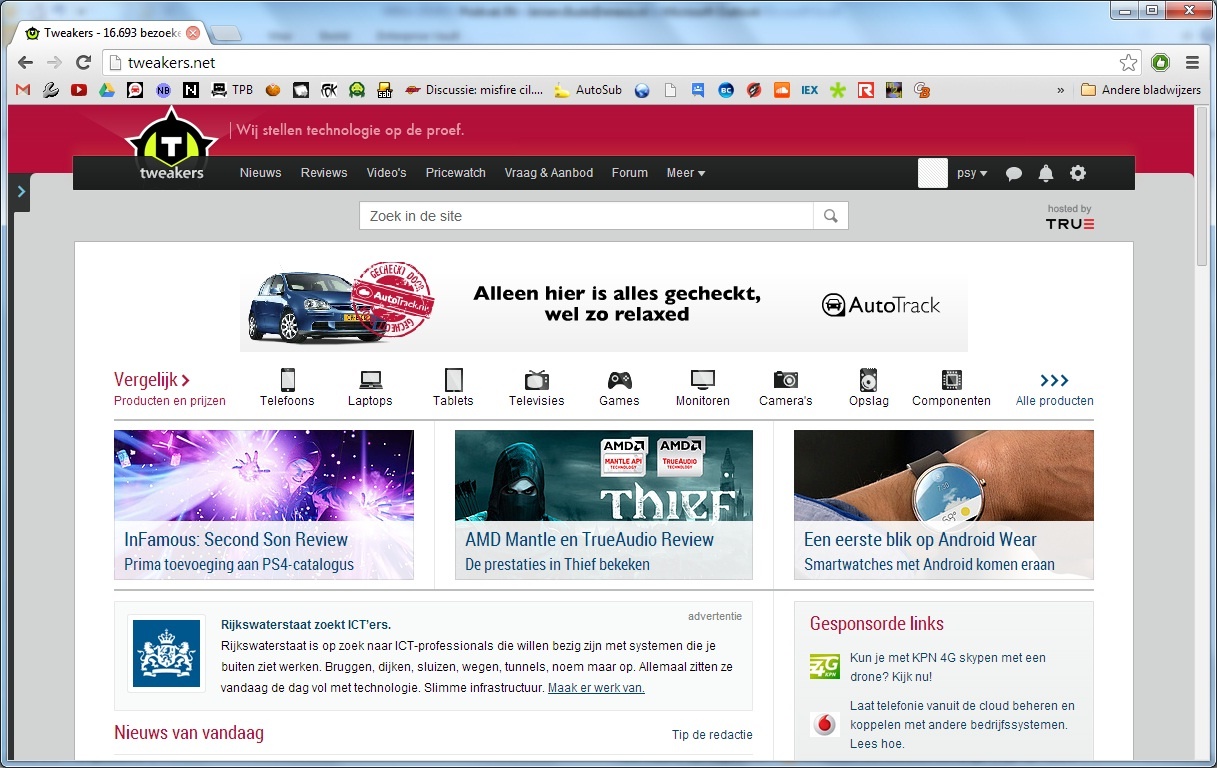
Task: Open the YouTube bookmark icon
Action: [x=79, y=90]
